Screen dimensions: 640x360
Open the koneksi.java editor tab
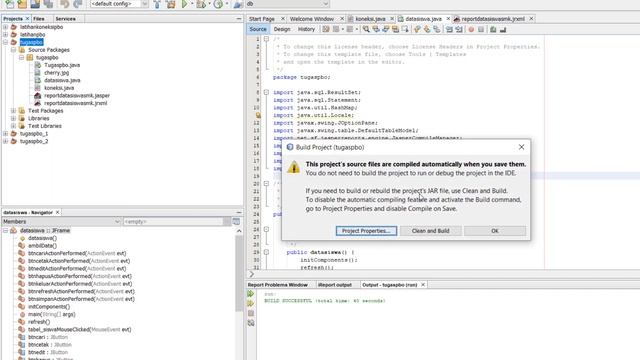[x=370, y=19]
